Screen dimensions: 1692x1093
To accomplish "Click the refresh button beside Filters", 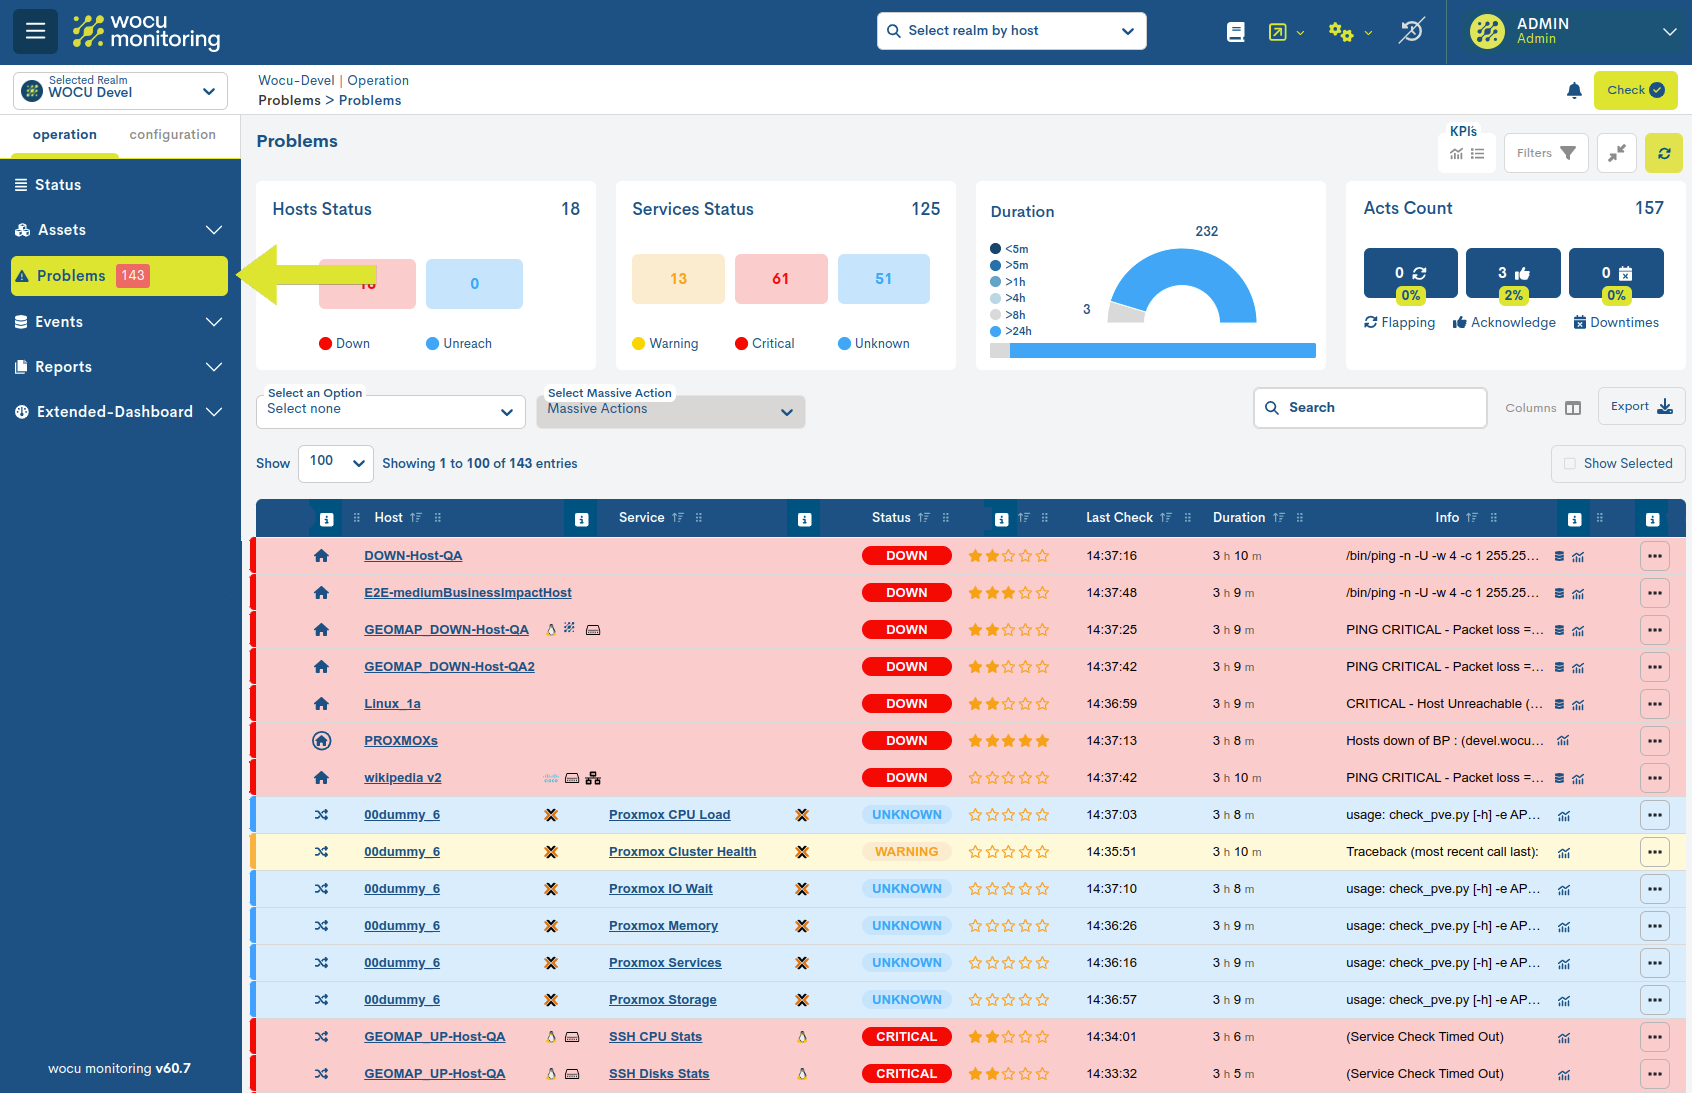I will coord(1663,153).
